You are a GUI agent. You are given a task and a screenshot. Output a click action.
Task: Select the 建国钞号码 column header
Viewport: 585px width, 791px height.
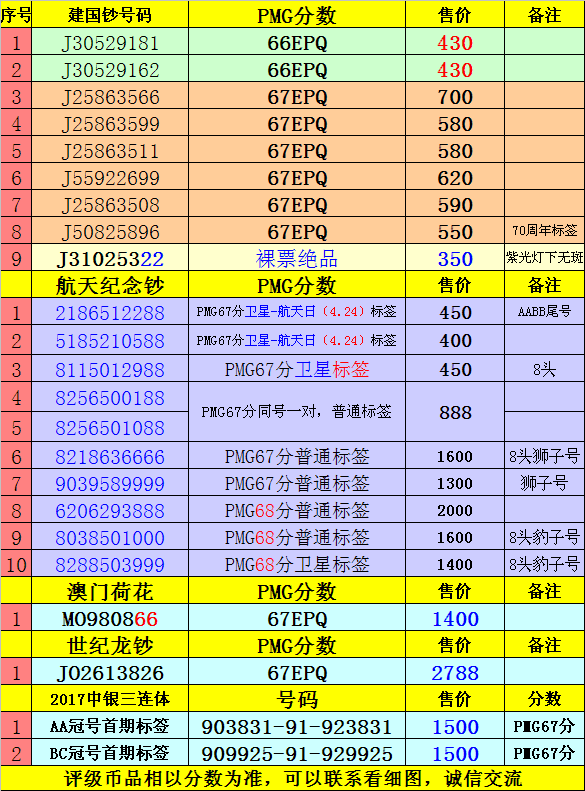coord(110,14)
